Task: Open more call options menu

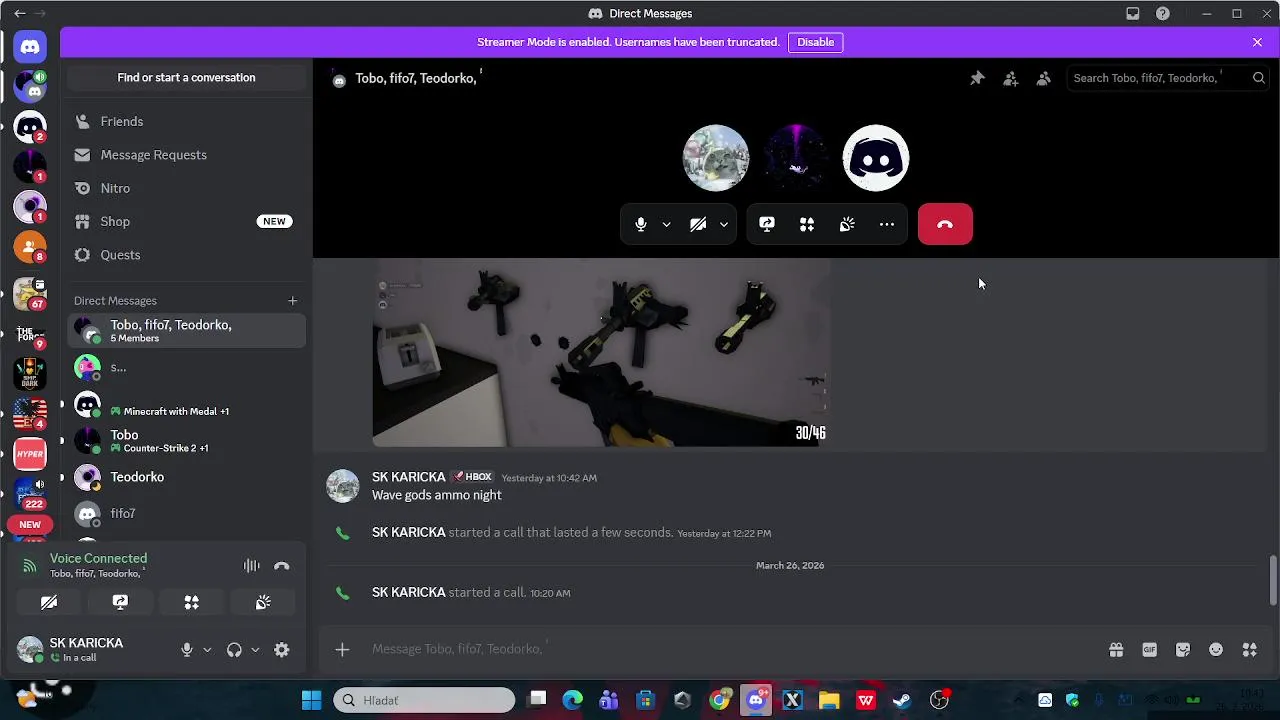Action: pos(887,224)
